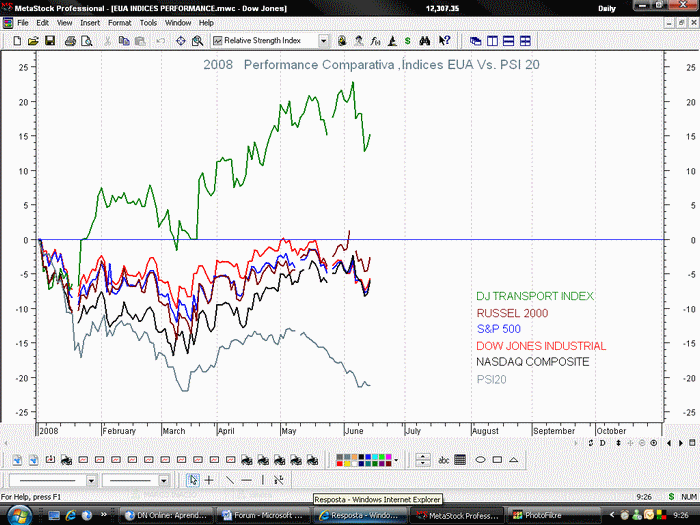
Task: Open a file with the folder icon
Action: click(x=33, y=41)
